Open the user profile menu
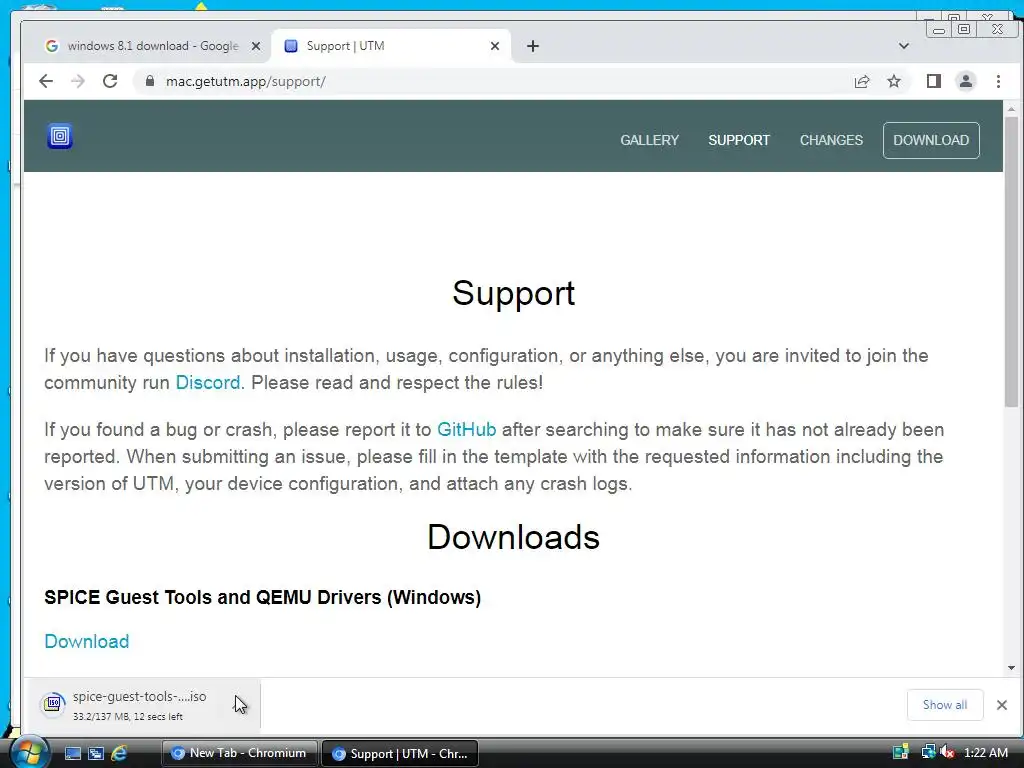 (x=965, y=81)
